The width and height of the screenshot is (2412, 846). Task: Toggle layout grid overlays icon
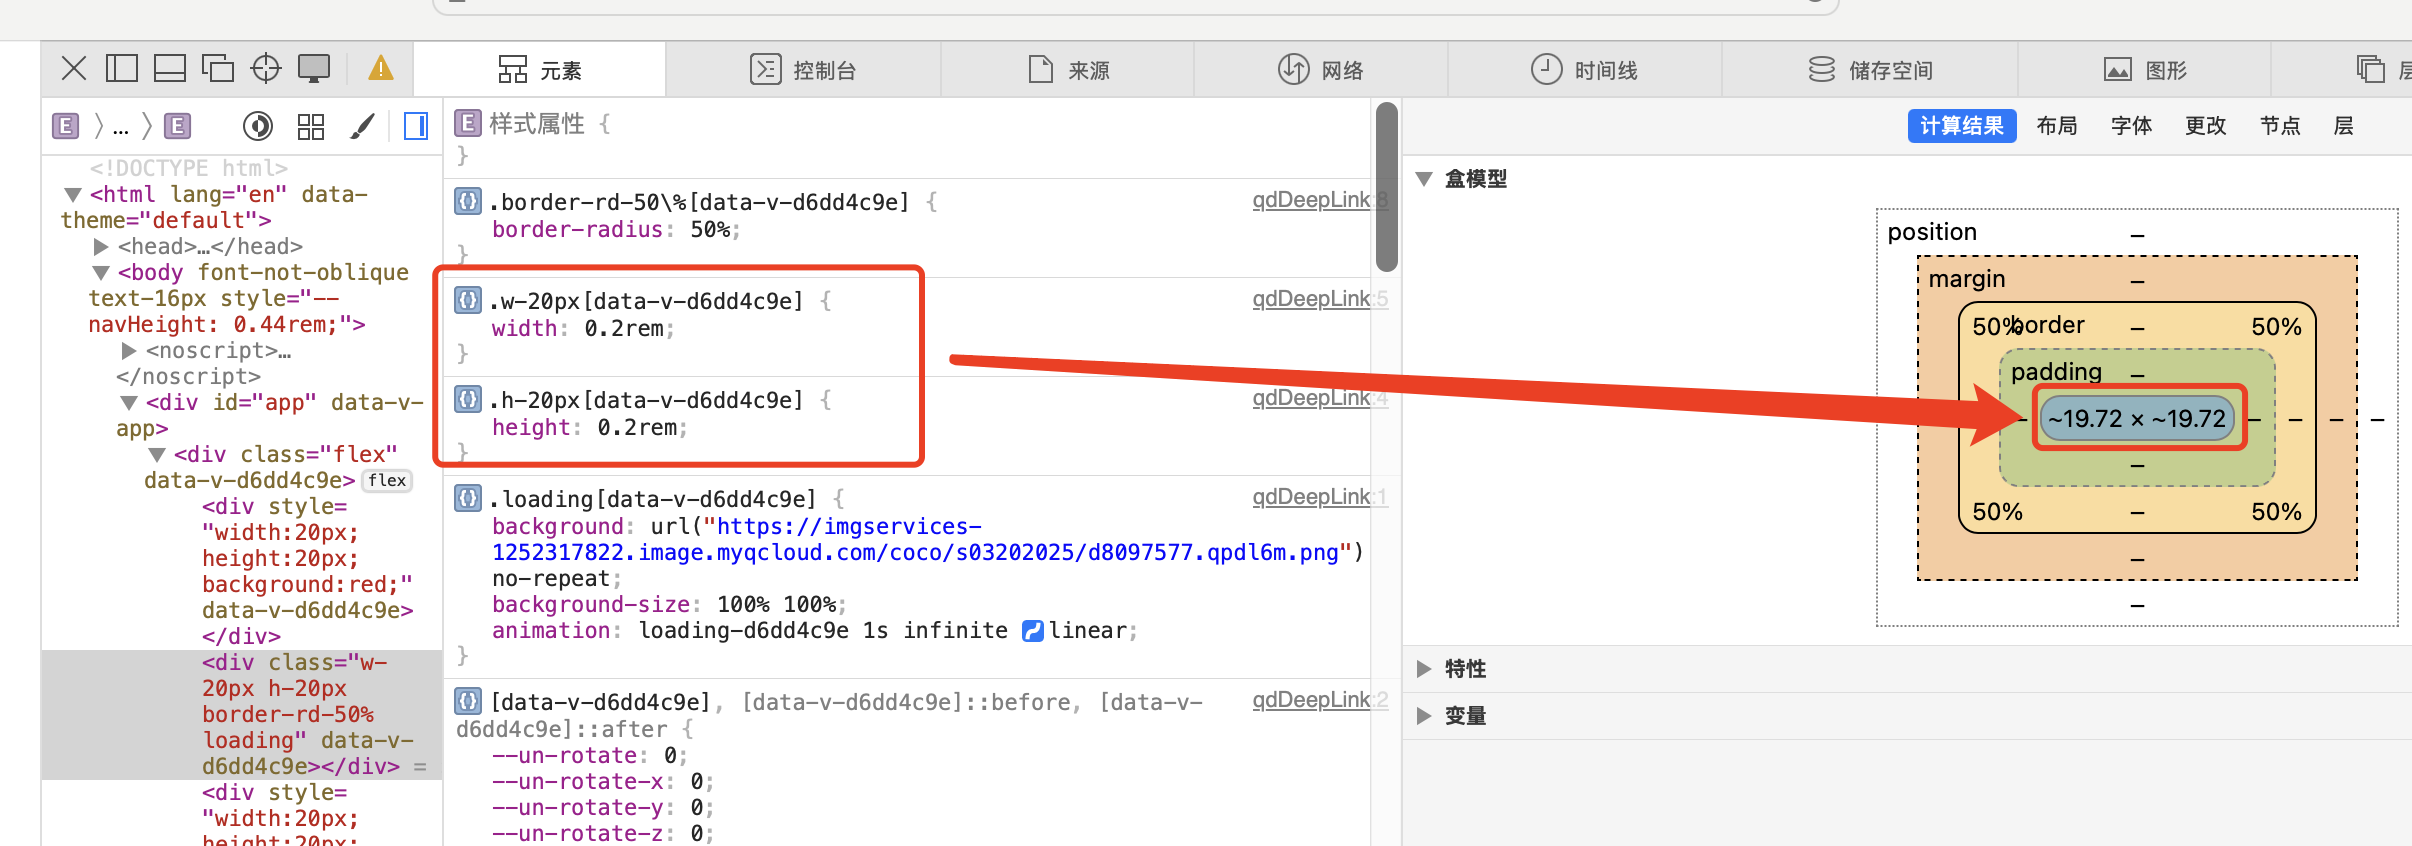coord(311,126)
